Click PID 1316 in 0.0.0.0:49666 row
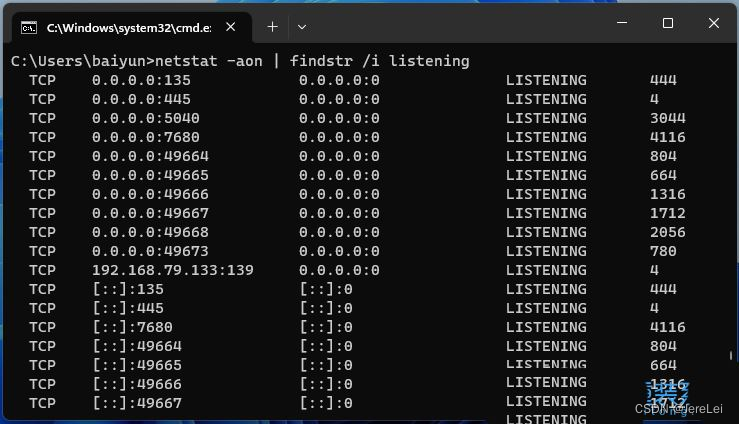The width and height of the screenshot is (739, 424). 668,194
